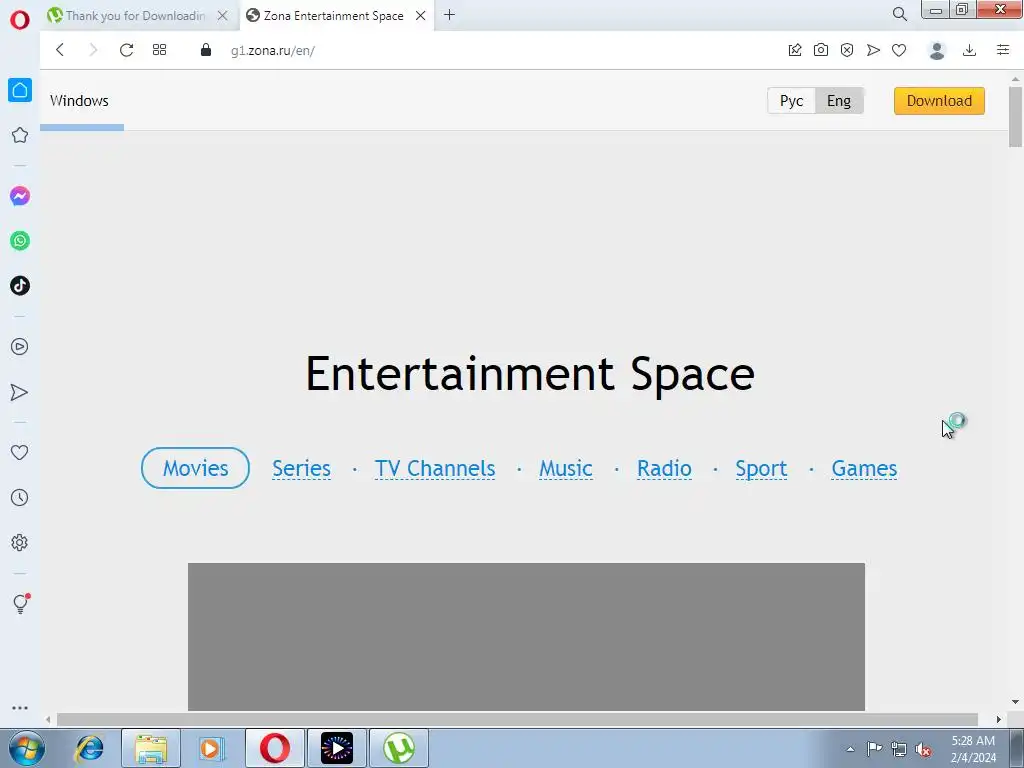Open the browser downloads icon
1024x768 pixels.
point(970,50)
